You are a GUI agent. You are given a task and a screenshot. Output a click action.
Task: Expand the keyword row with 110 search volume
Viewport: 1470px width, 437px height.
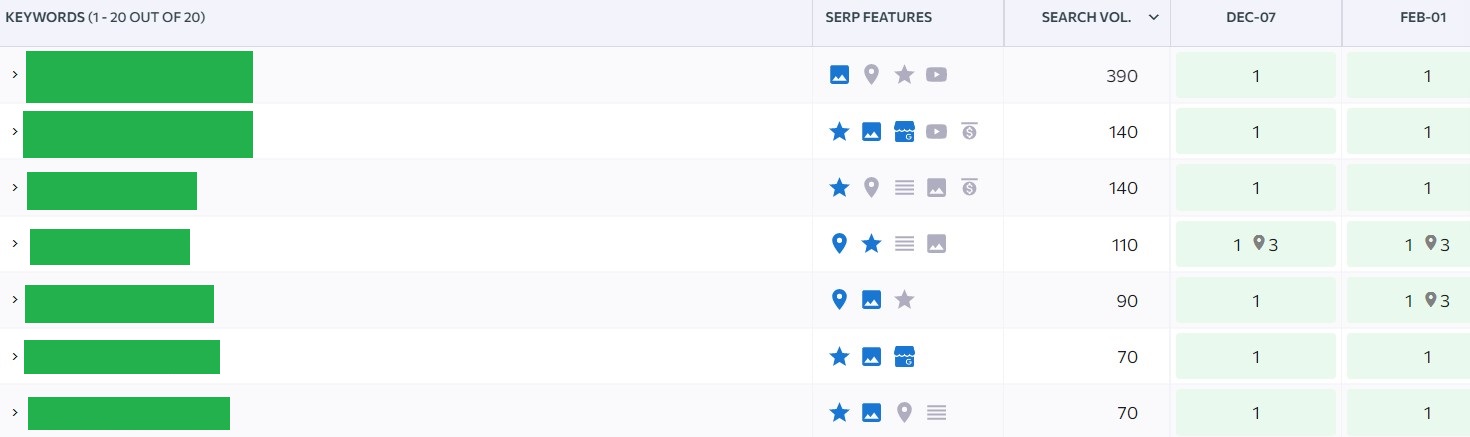click(x=14, y=244)
